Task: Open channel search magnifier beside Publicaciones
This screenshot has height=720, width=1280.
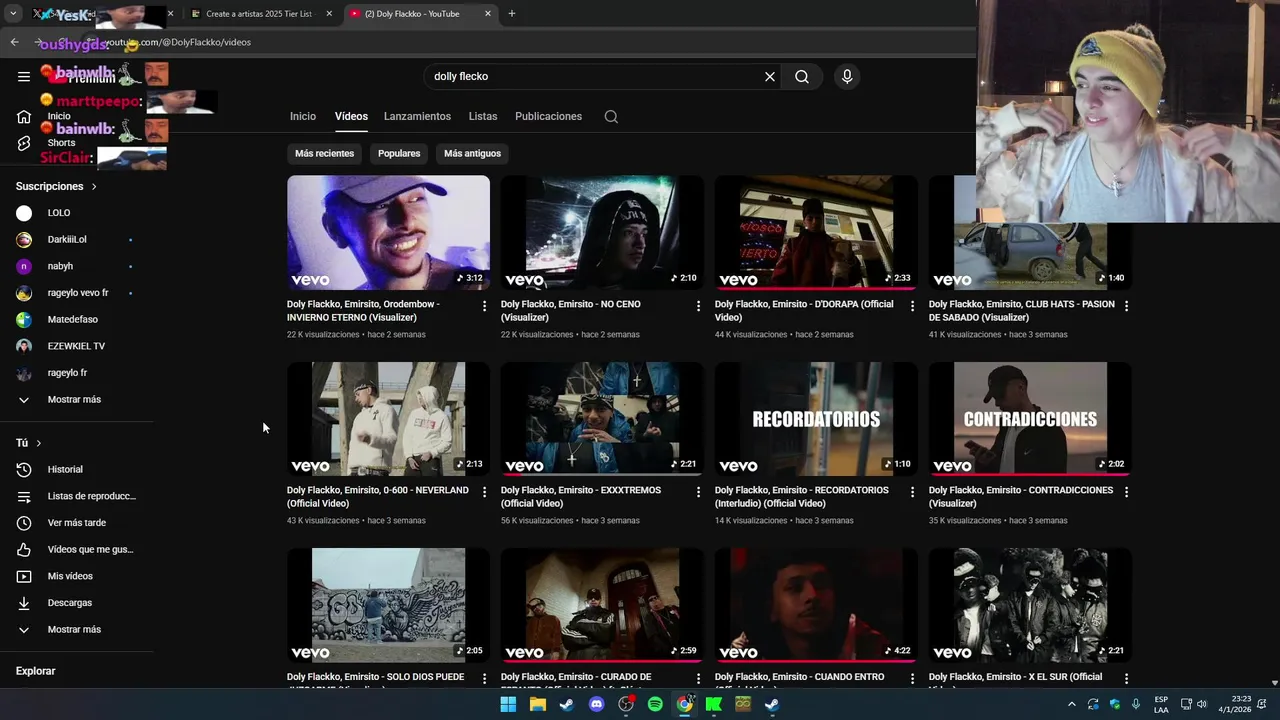Action: point(611,116)
